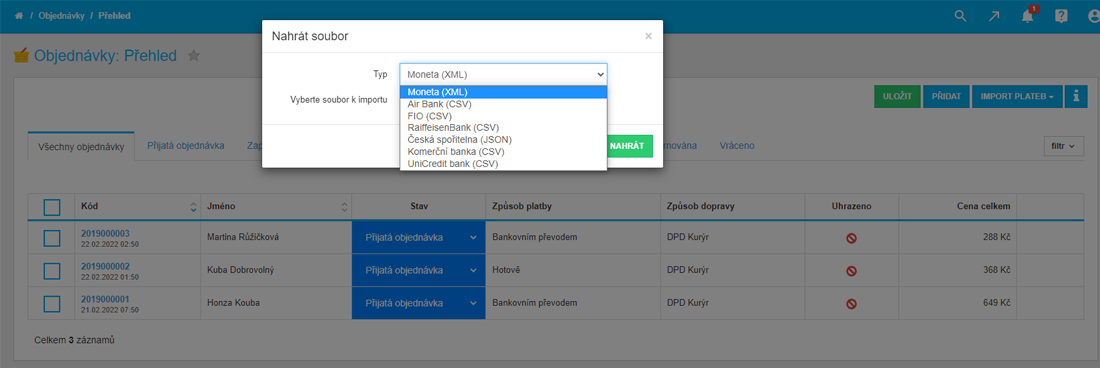
Task: Click the info icon button
Action: [x=1075, y=97]
